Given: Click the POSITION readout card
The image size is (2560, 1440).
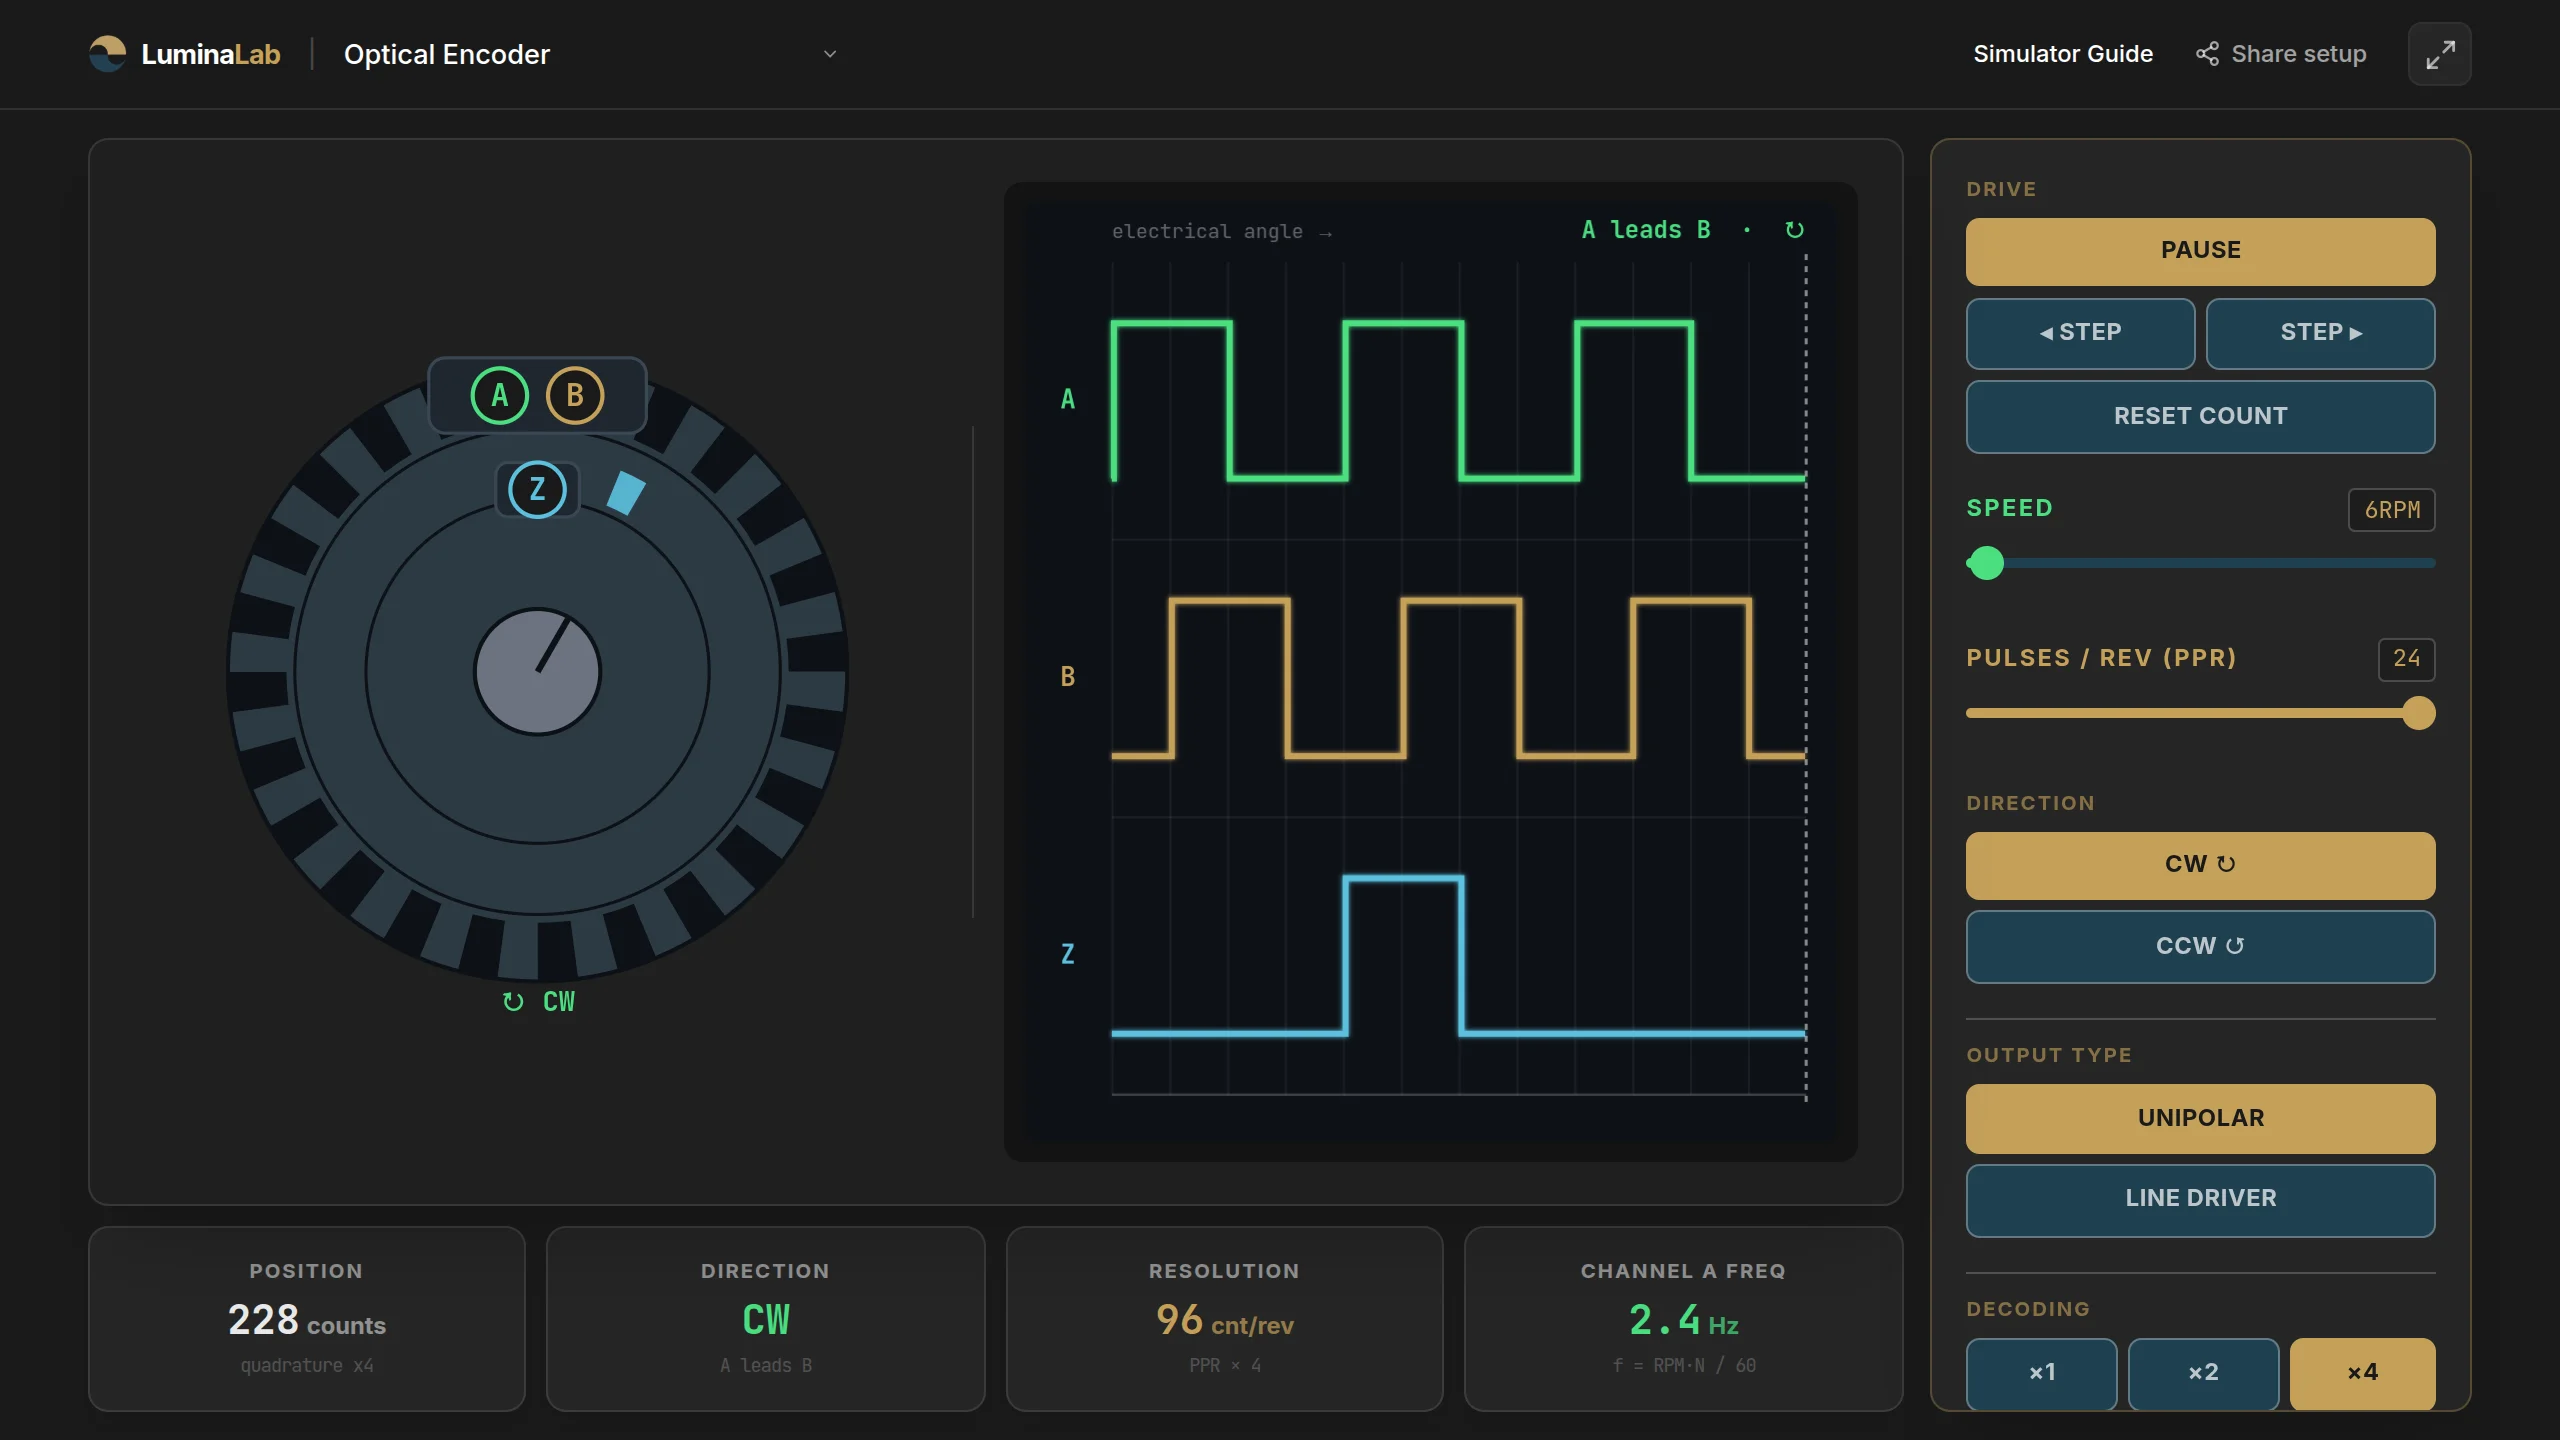Looking at the screenshot, I should (307, 1319).
